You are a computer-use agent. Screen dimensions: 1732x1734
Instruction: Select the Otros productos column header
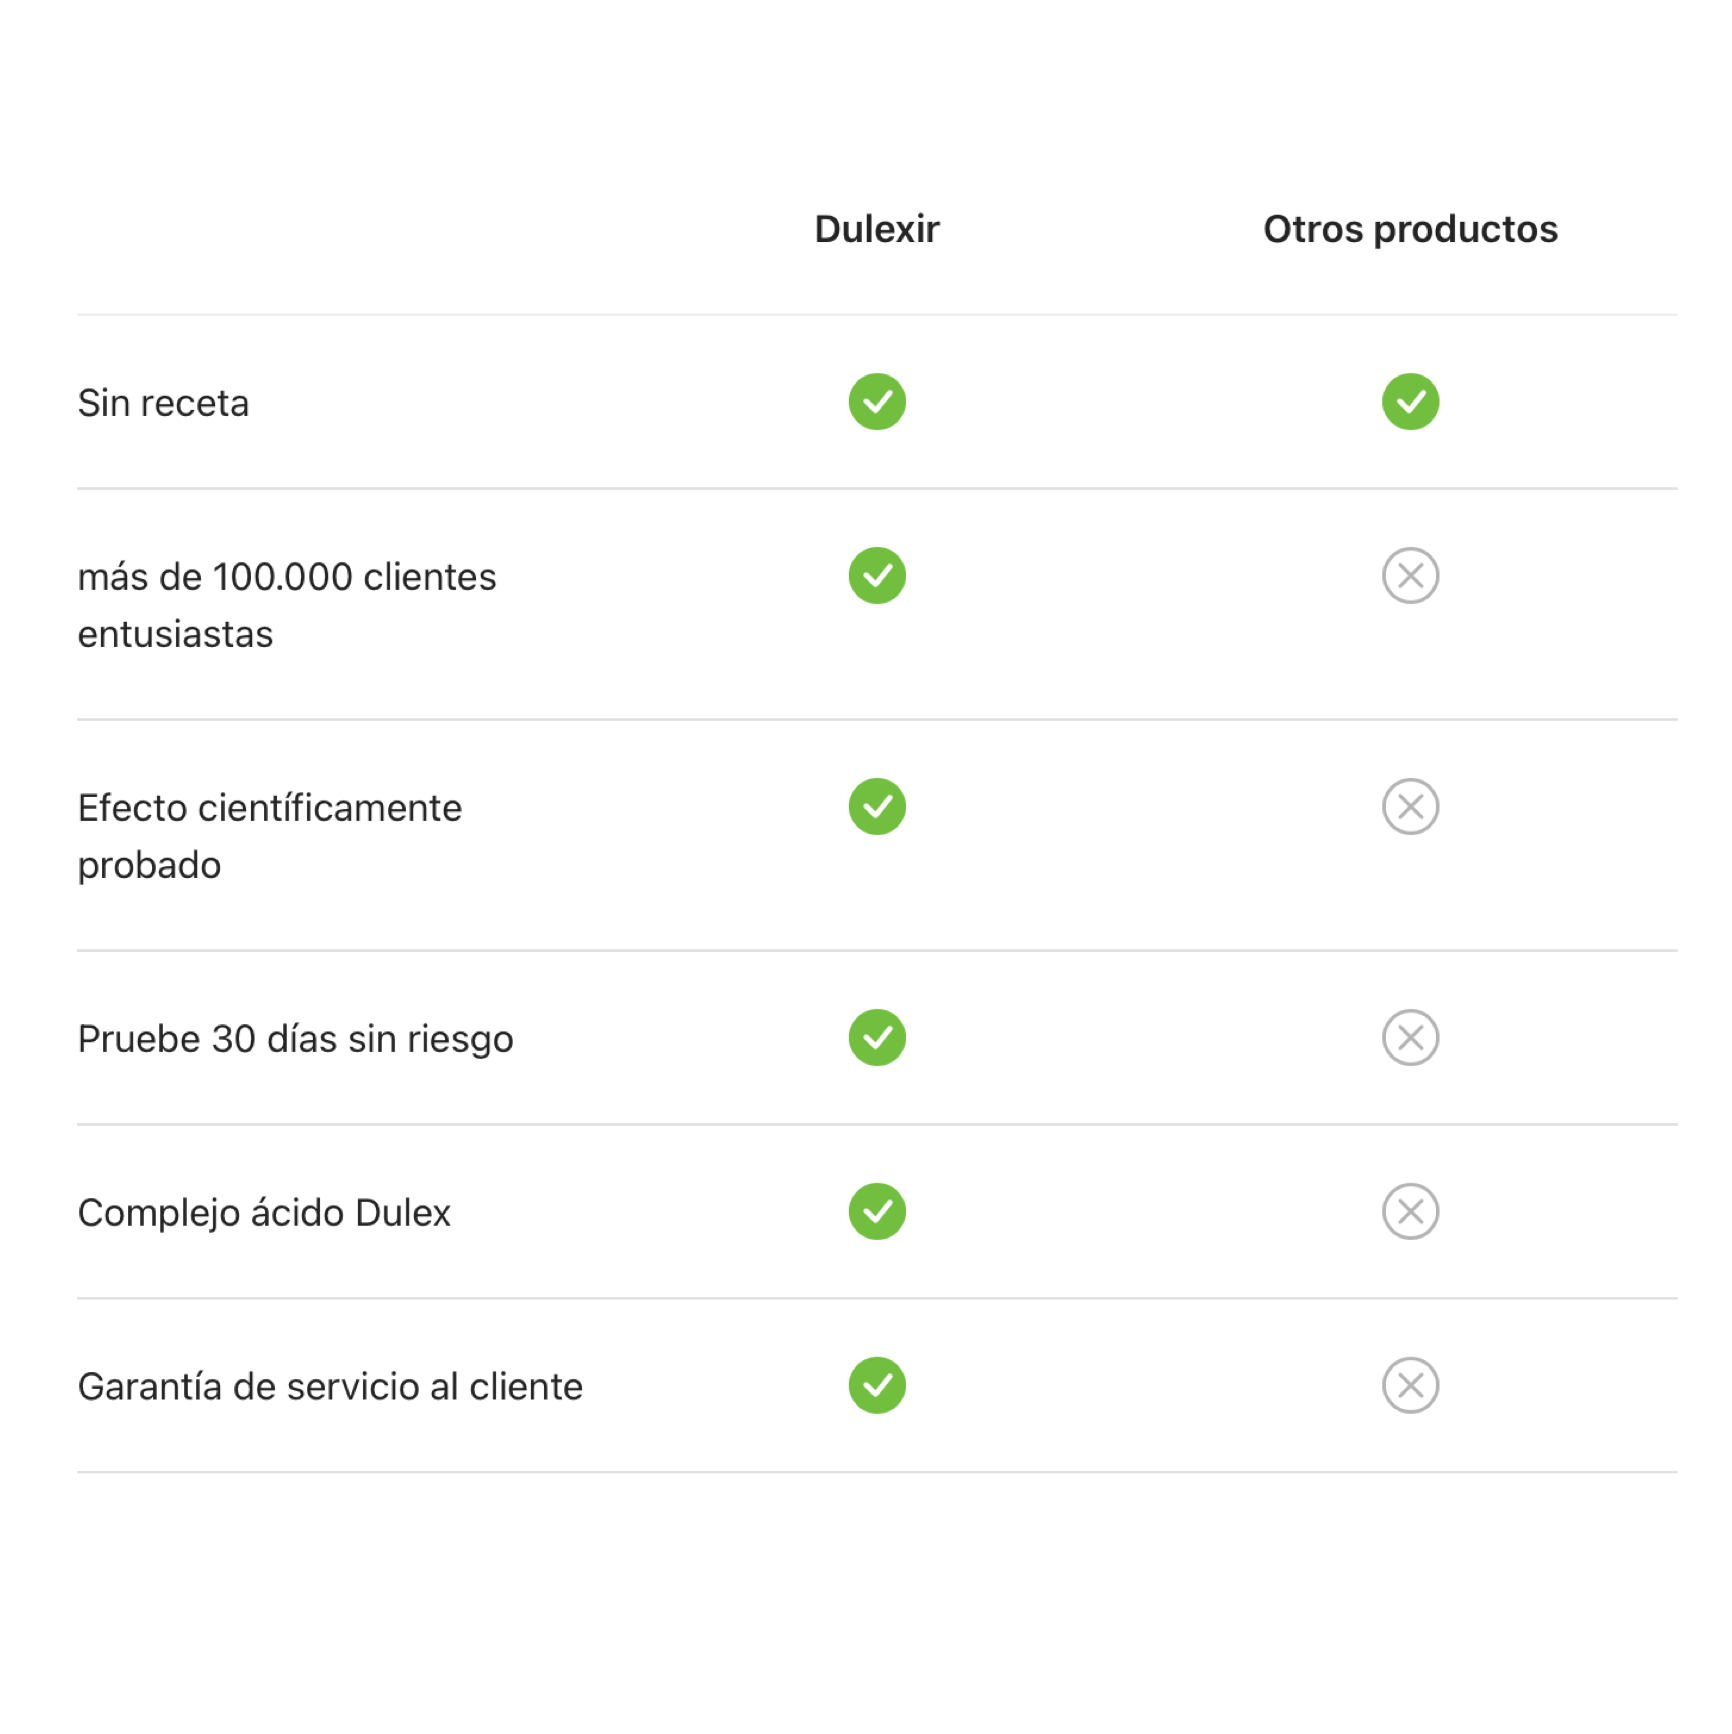pyautogui.click(x=1410, y=229)
